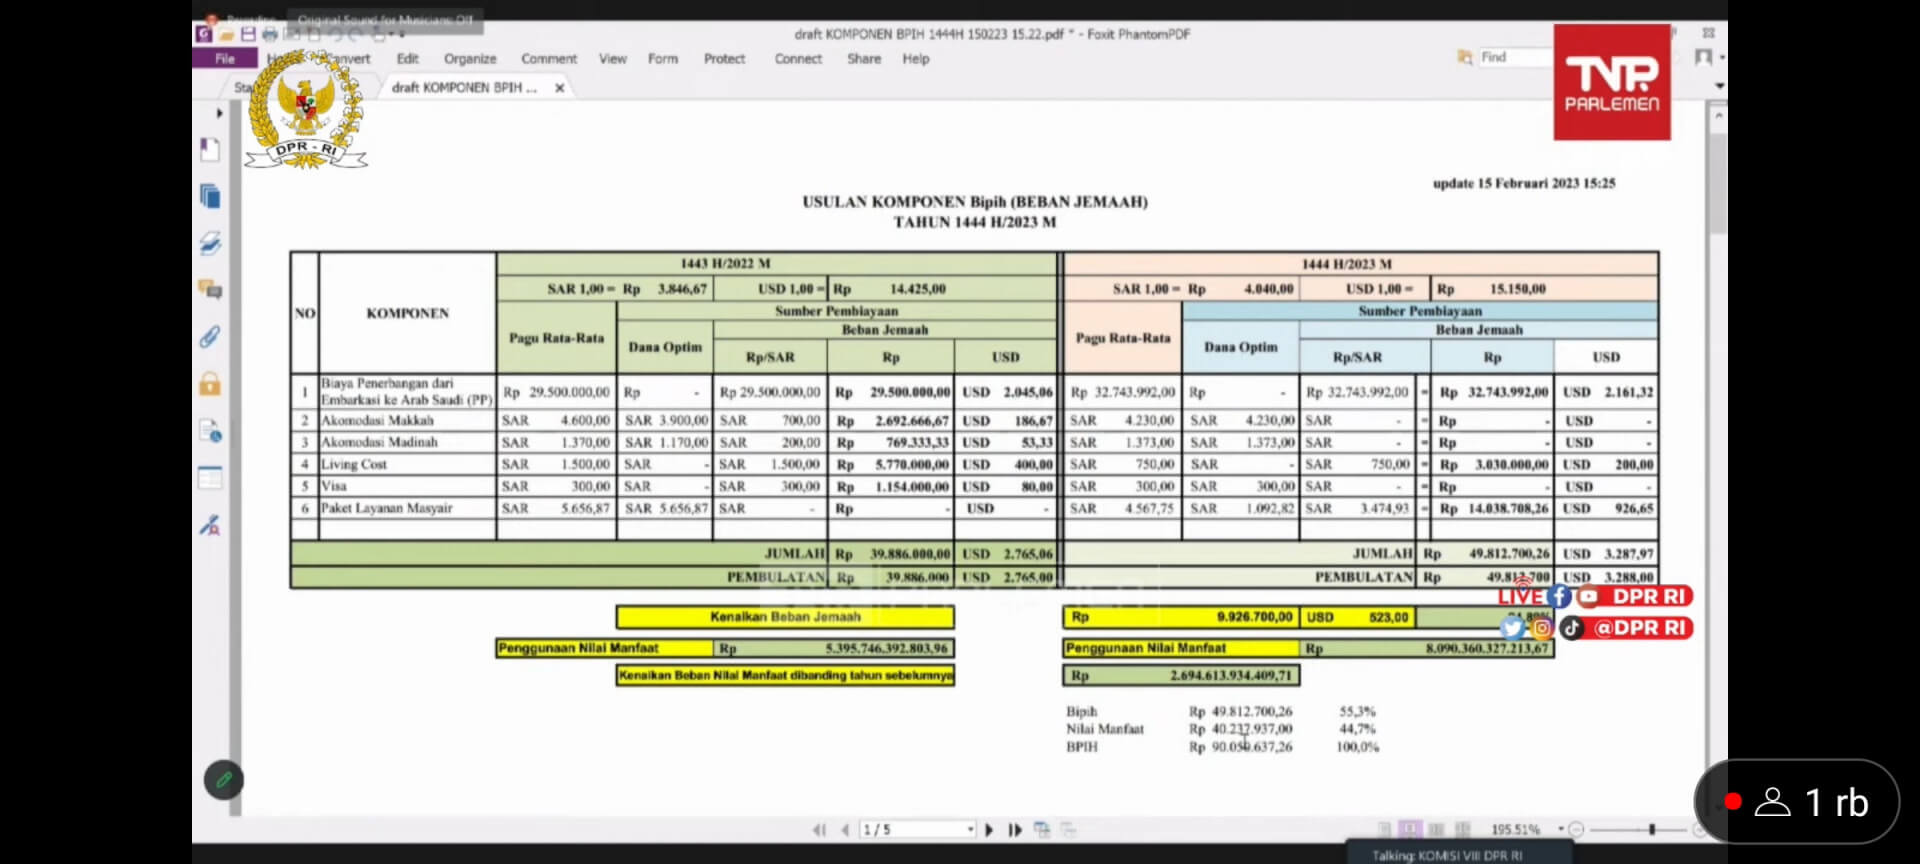
Task: Open the Protect ribbon tab
Action: coord(724,59)
